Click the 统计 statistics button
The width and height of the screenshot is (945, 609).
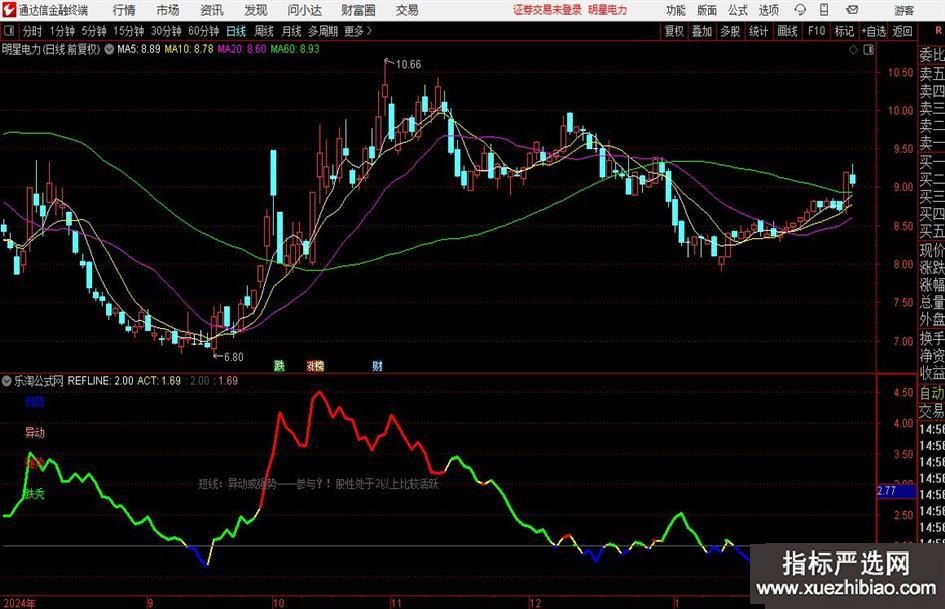pos(758,31)
